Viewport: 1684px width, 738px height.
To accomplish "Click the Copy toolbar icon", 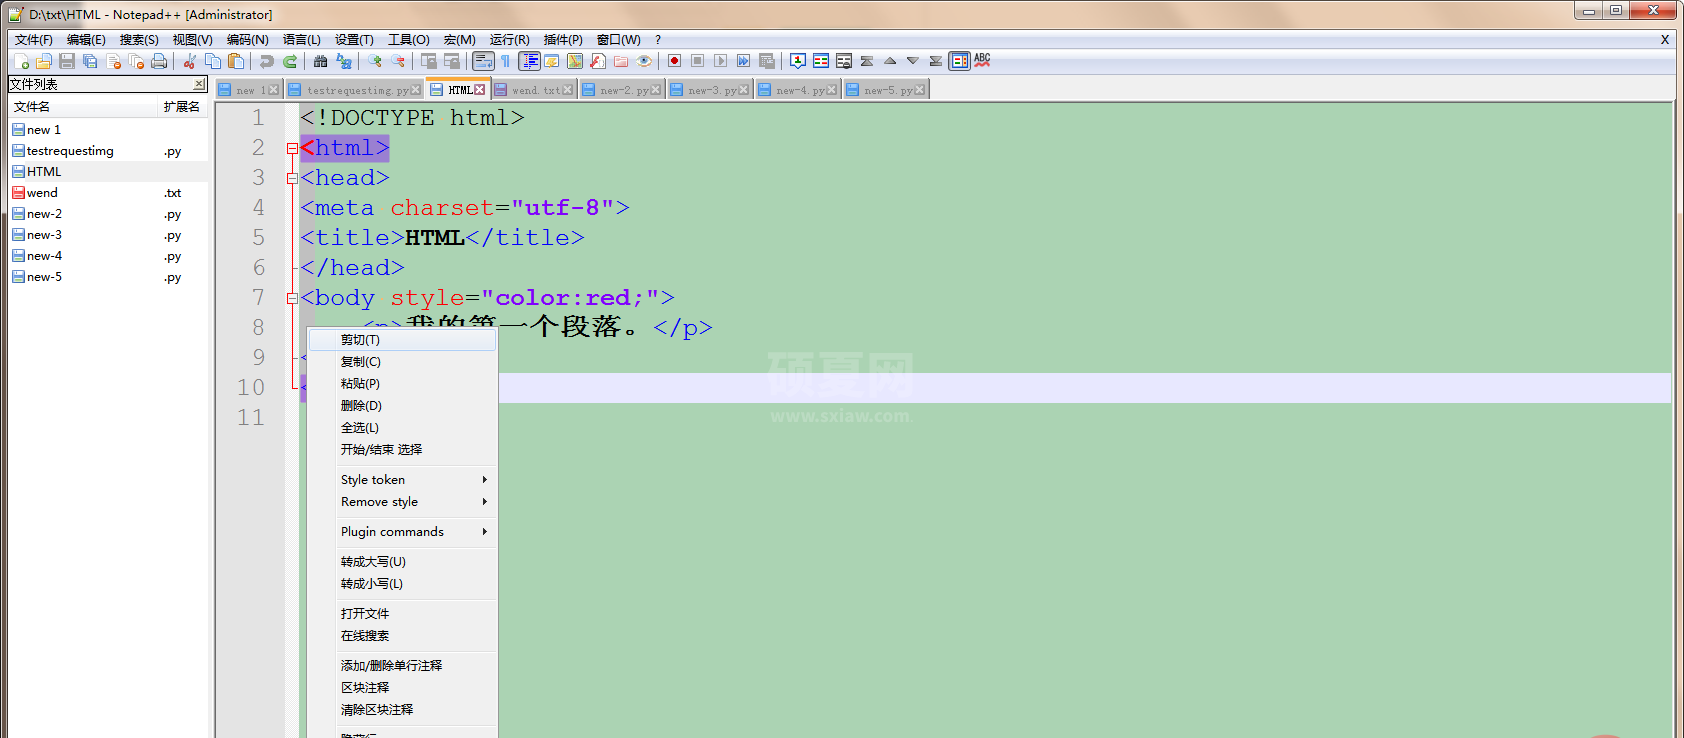I will (x=213, y=61).
